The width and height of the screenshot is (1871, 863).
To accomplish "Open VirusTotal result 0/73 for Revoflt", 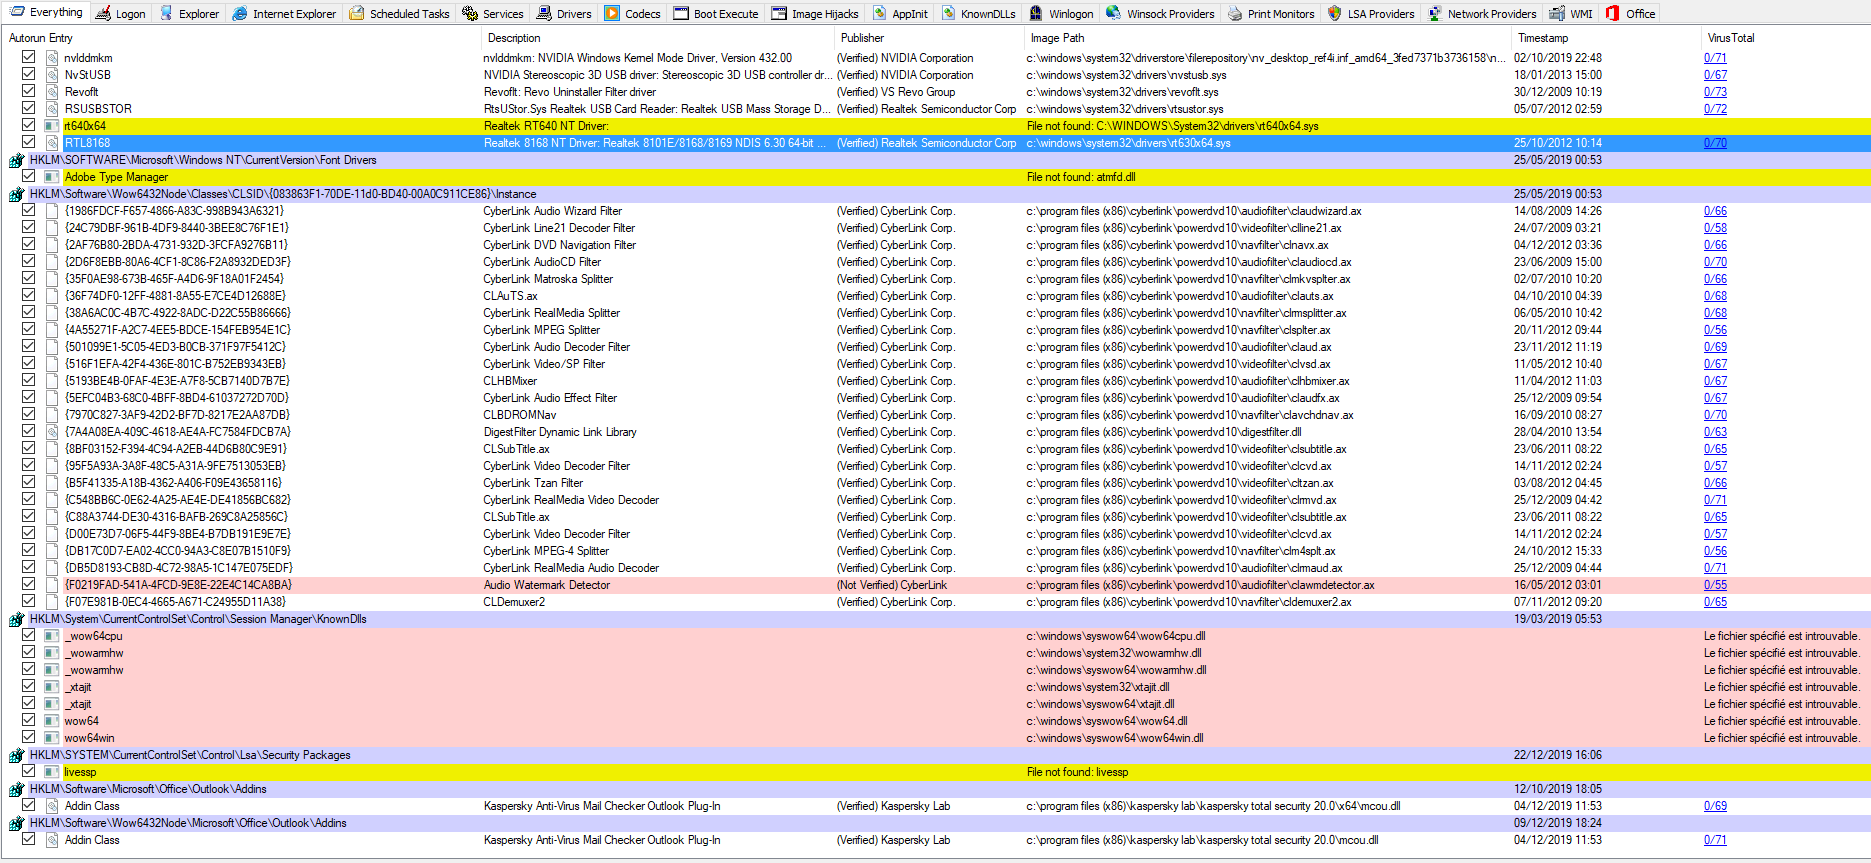I will [1715, 92].
